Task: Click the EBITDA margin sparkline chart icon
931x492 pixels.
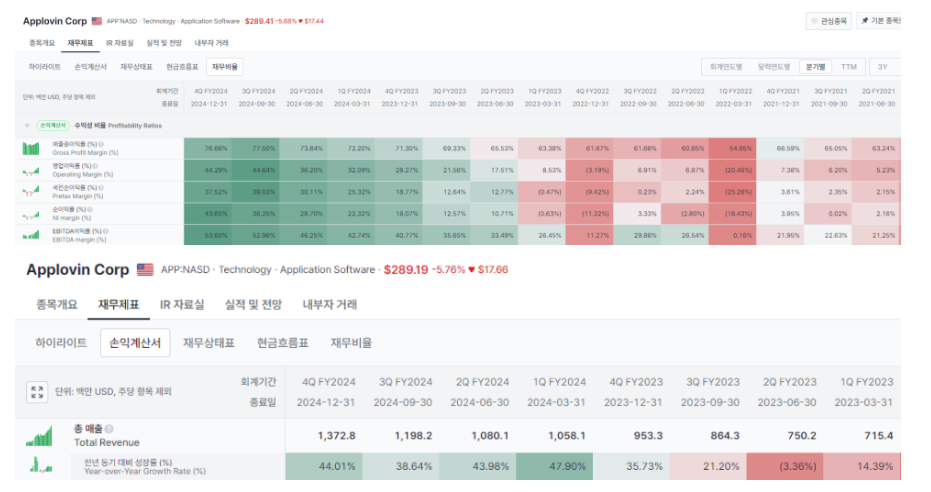Action: pos(31,235)
